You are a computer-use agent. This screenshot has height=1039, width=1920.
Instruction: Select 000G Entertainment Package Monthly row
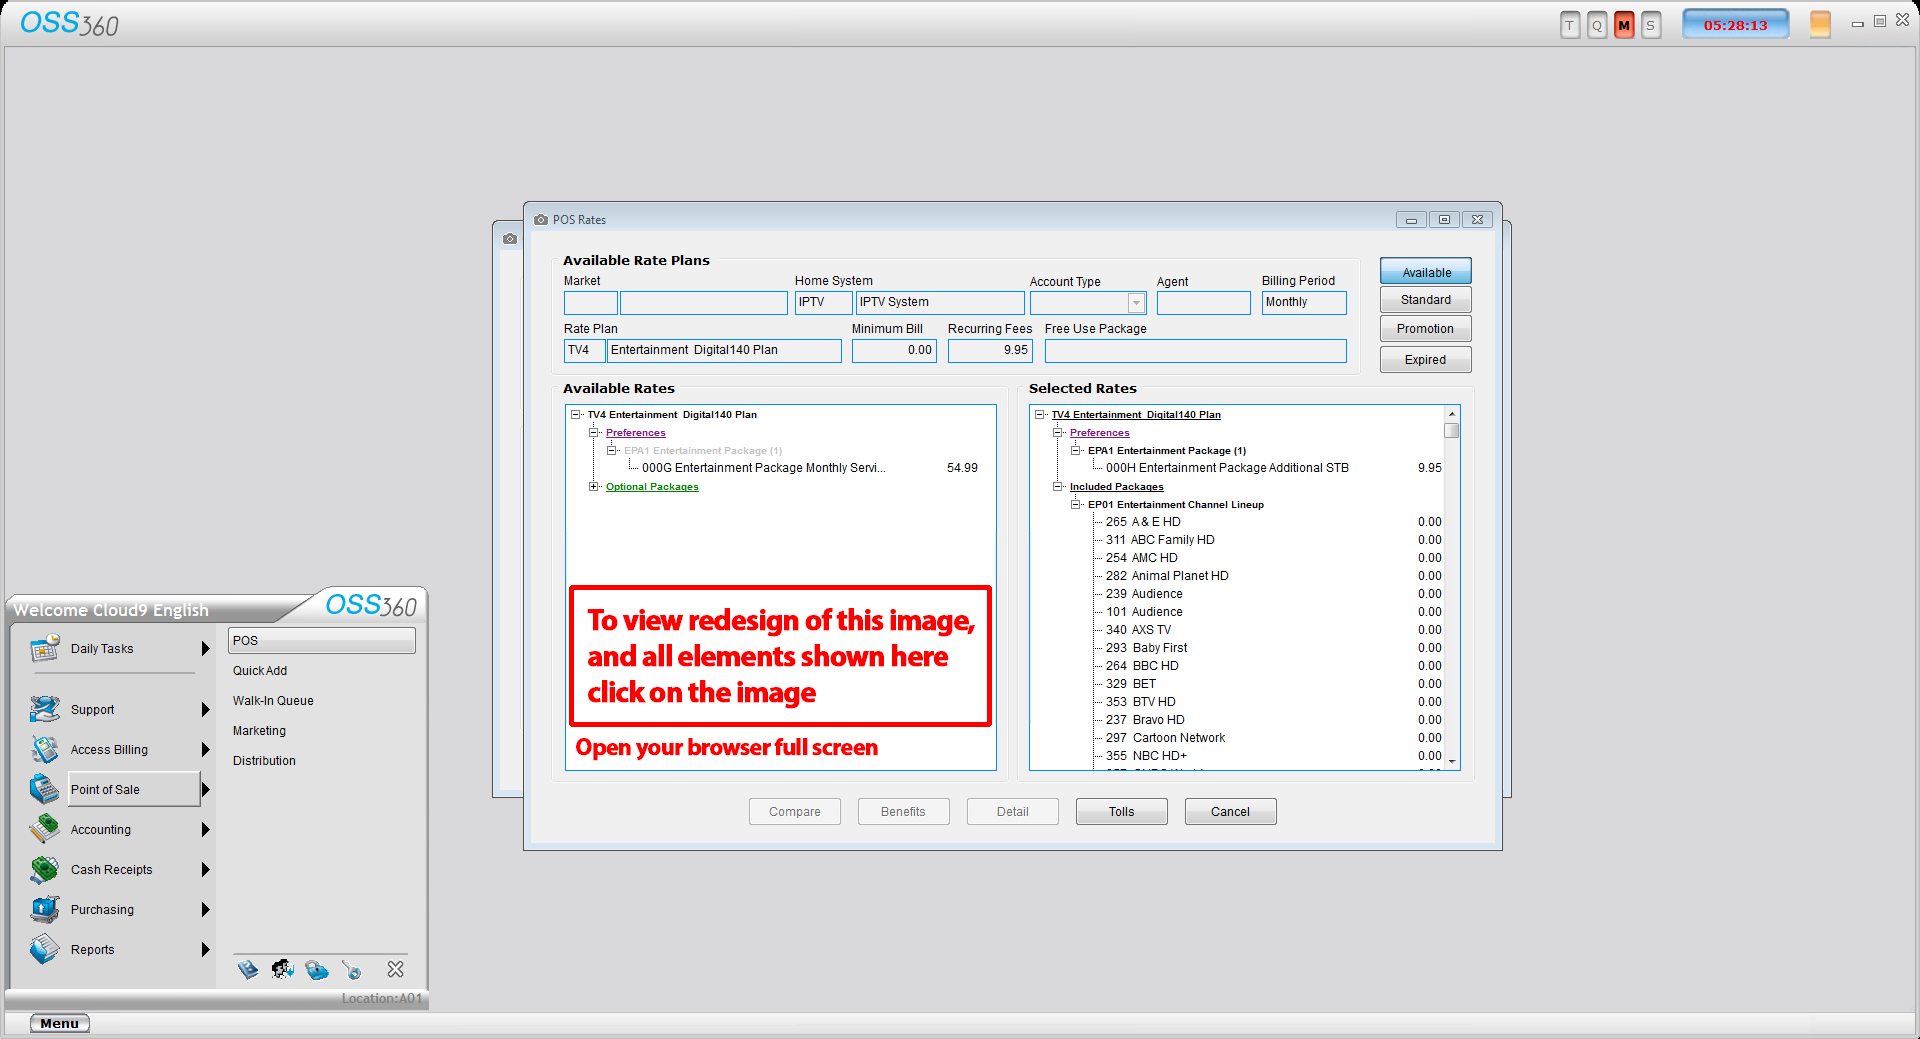810,468
